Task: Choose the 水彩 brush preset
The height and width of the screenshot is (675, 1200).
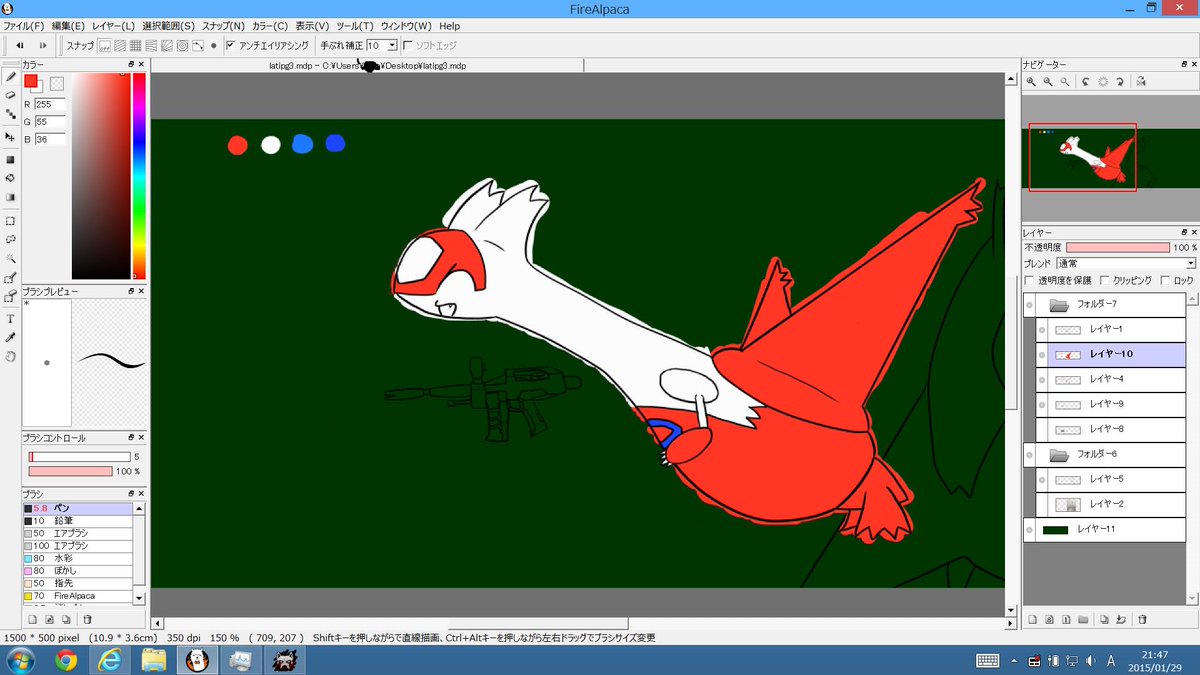Action: [x=78, y=558]
